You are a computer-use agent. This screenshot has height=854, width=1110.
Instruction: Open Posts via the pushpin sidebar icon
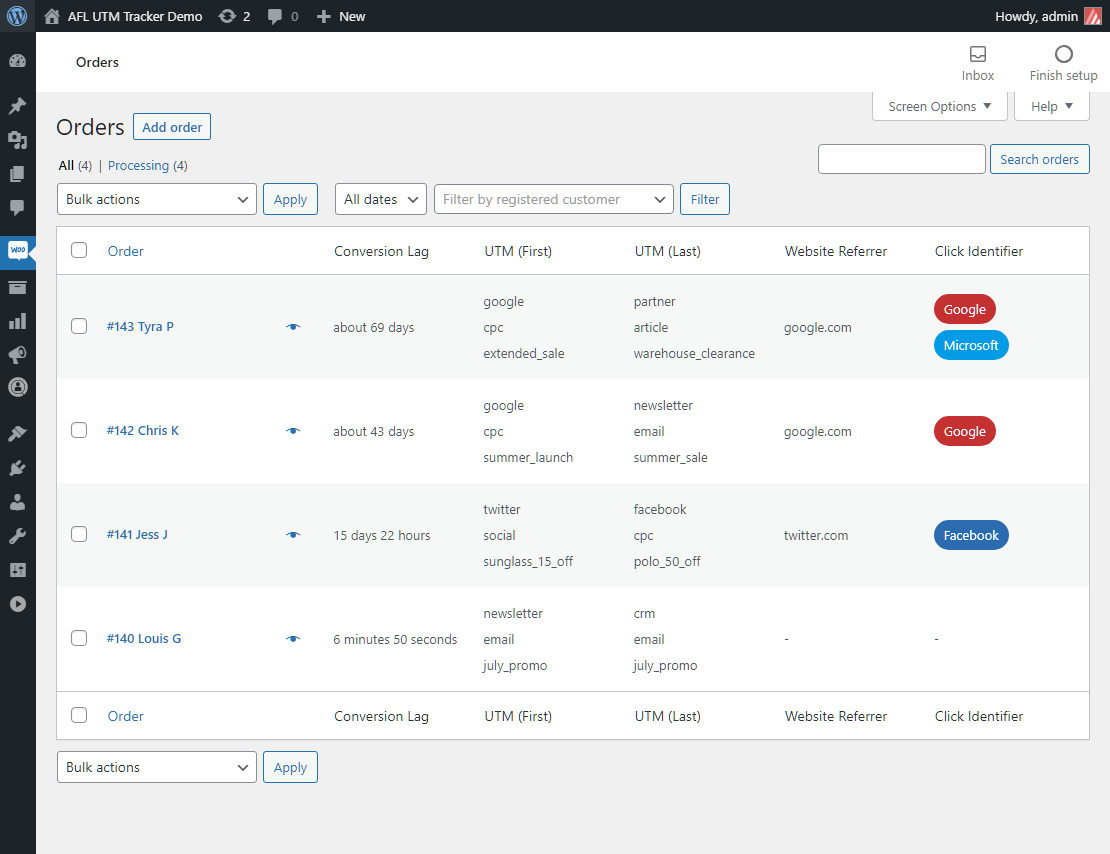point(17,106)
